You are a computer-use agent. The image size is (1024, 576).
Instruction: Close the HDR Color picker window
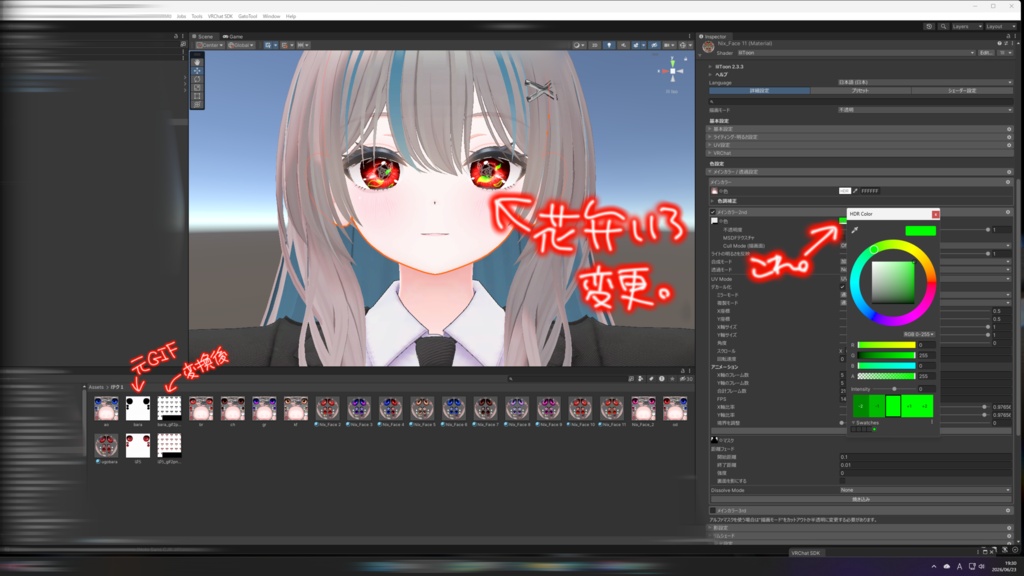tap(935, 214)
